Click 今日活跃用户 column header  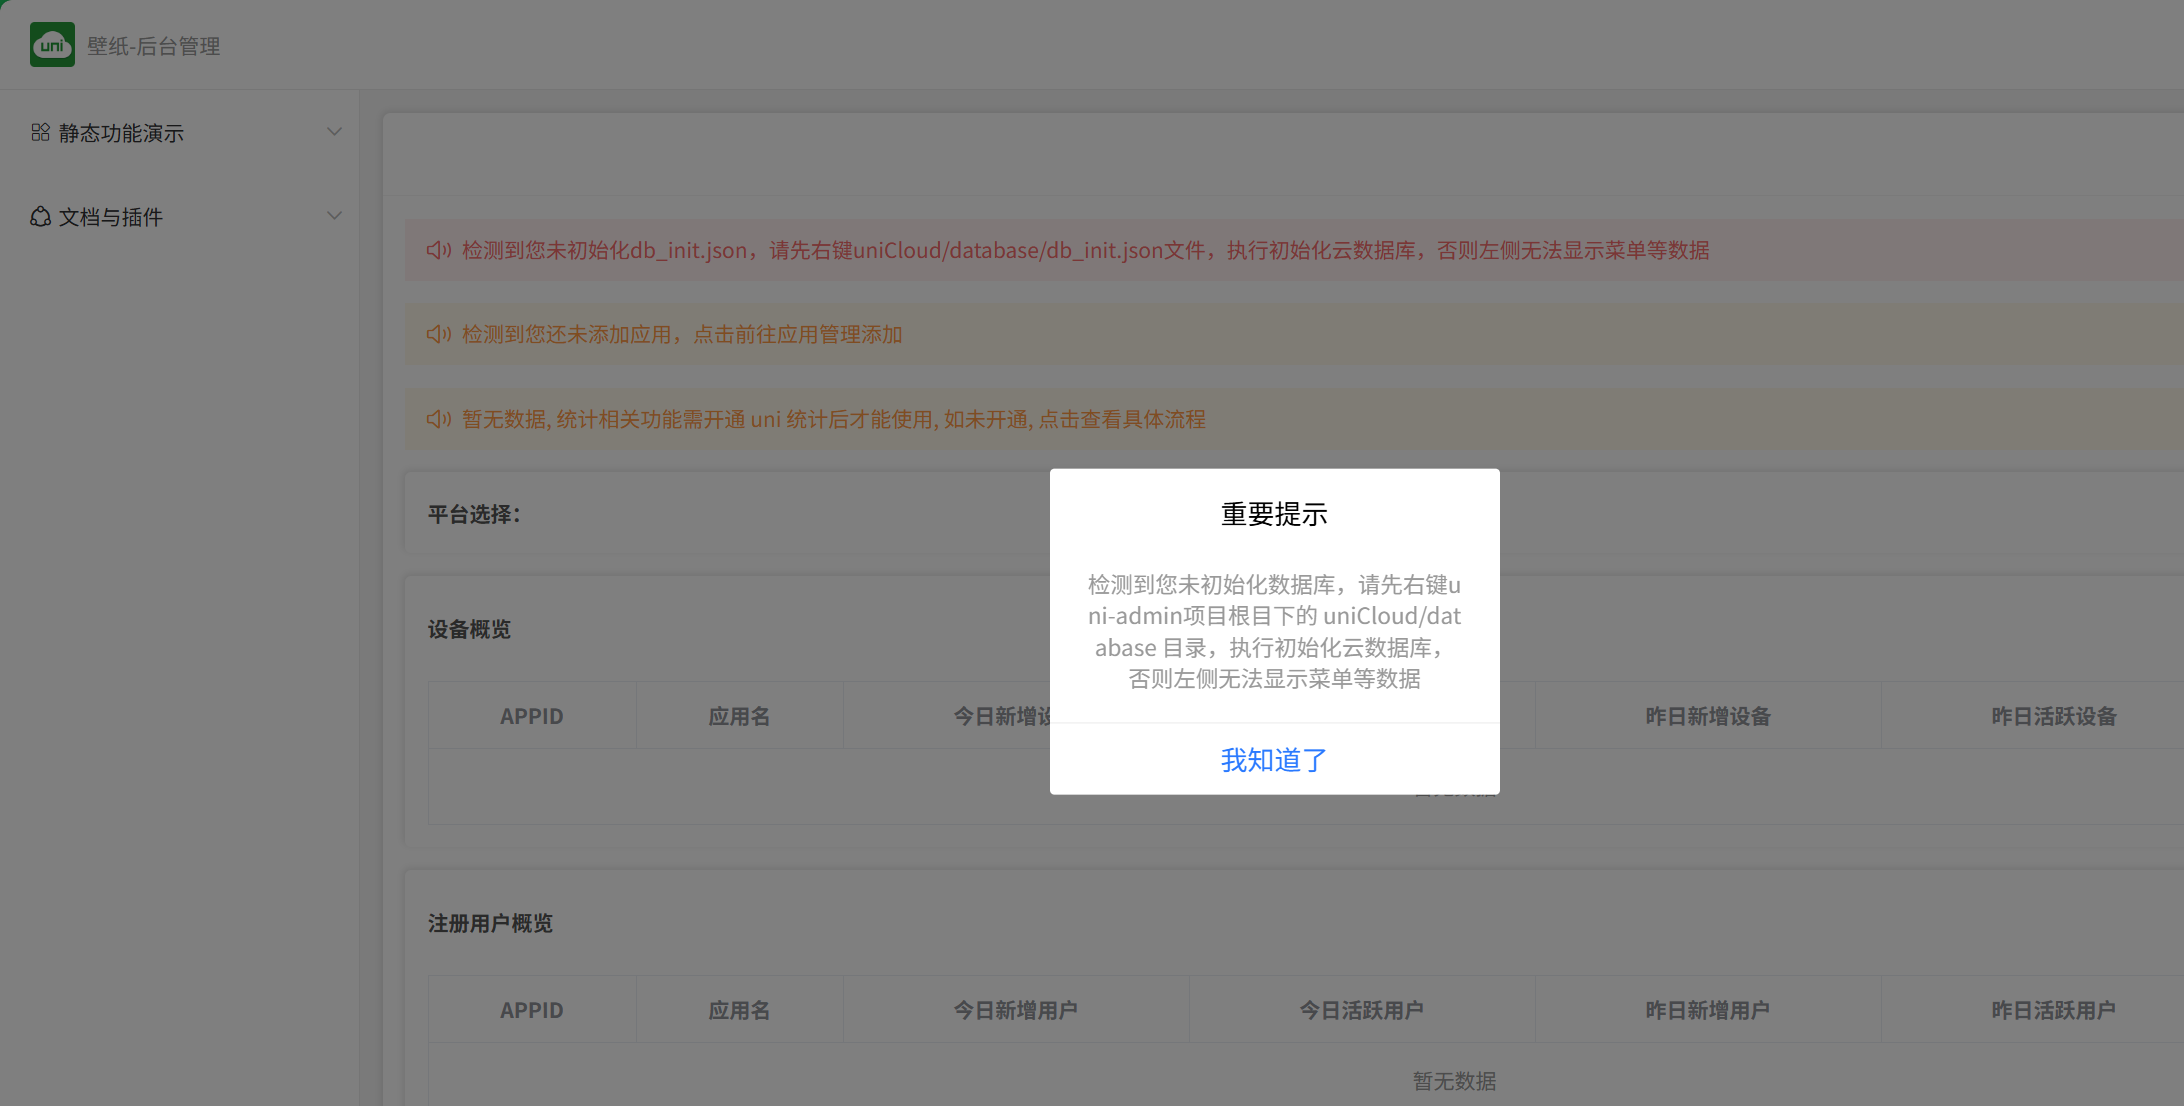1362,1010
